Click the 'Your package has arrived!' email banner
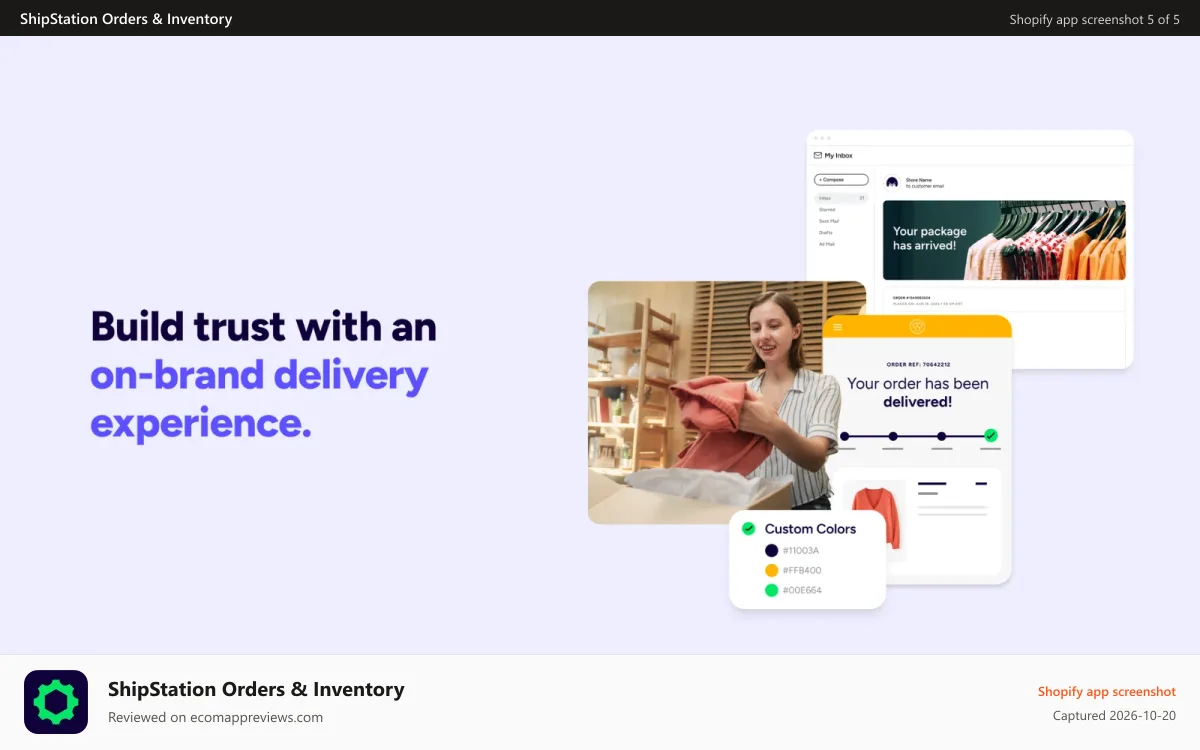Image resolution: width=1200 pixels, height=750 pixels. point(1004,240)
